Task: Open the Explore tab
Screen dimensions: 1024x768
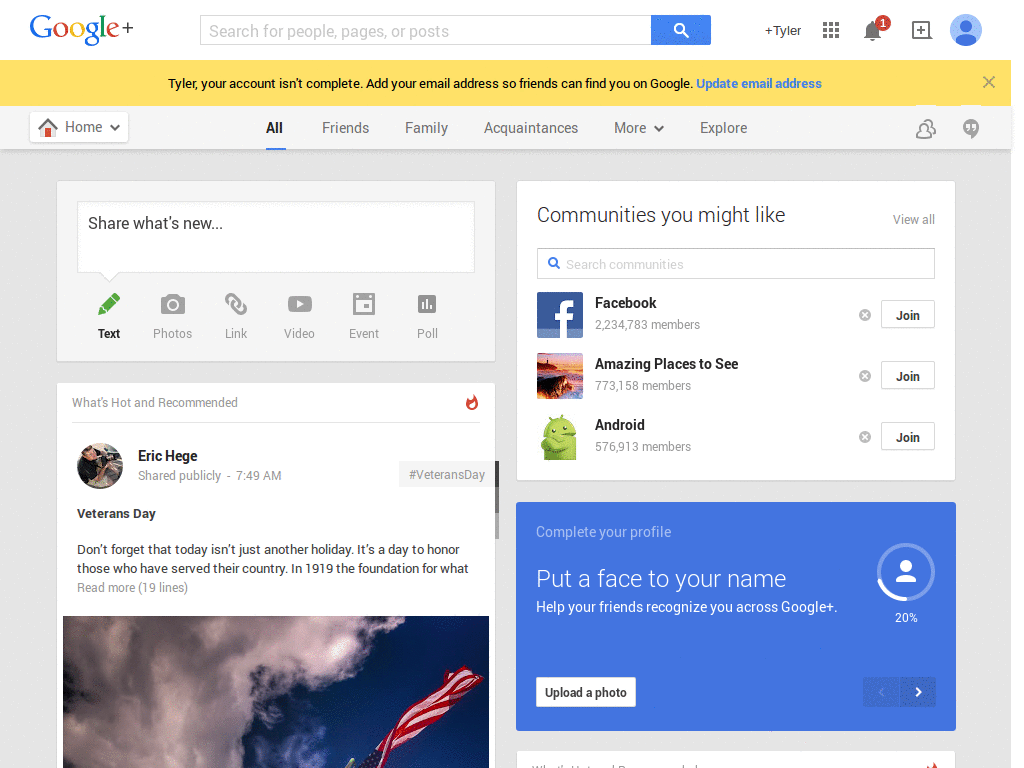Action: pos(724,128)
